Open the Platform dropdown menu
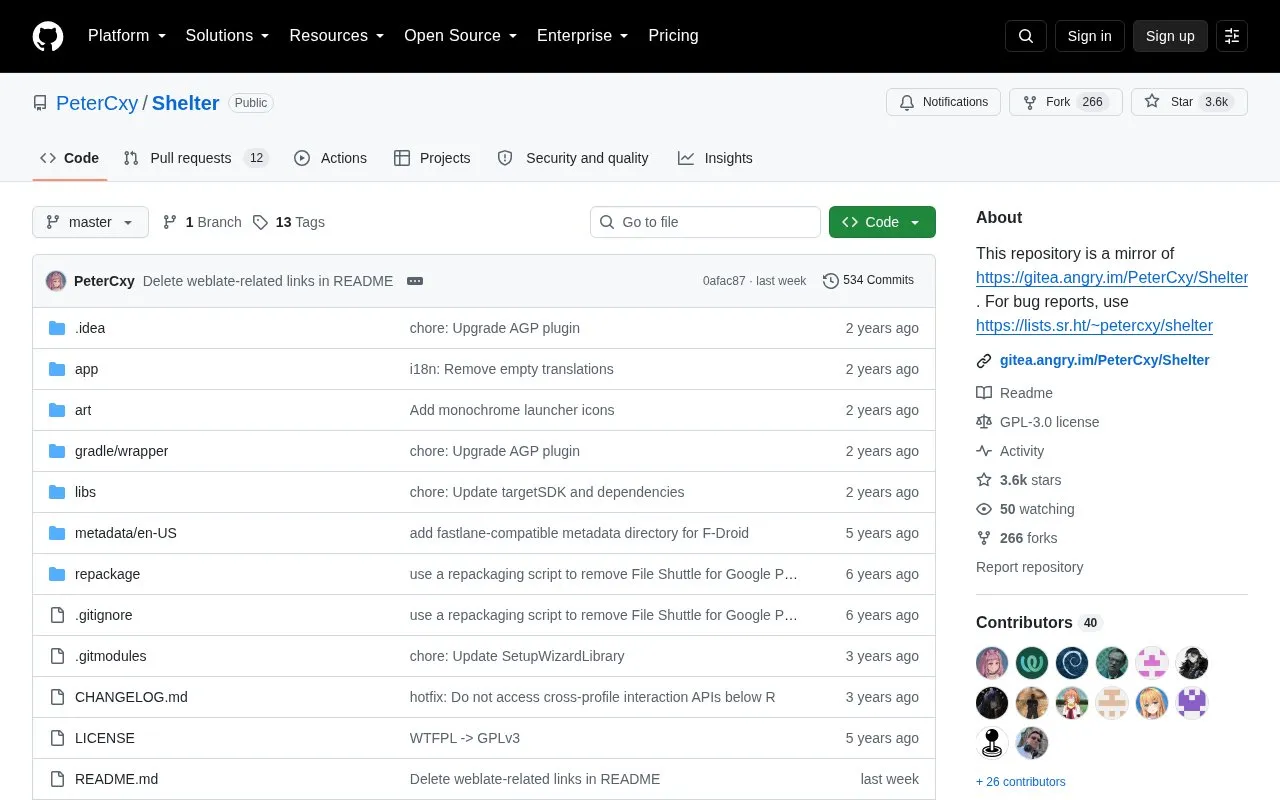 point(126,36)
